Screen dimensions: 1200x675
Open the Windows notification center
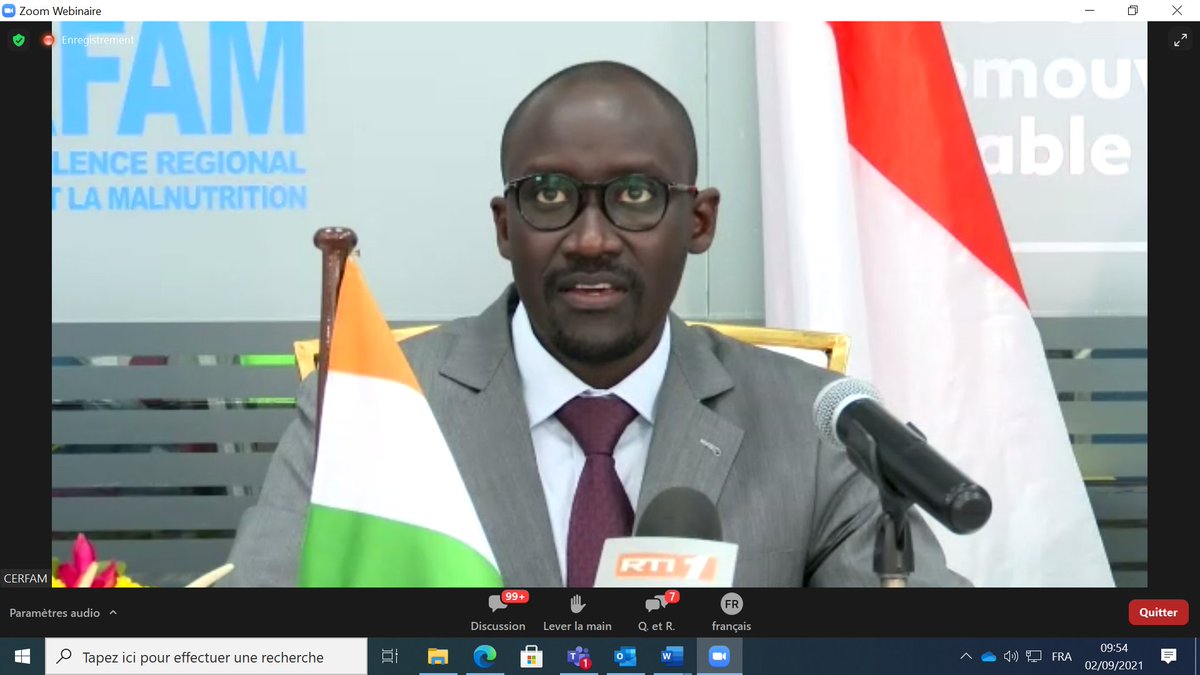(1169, 657)
